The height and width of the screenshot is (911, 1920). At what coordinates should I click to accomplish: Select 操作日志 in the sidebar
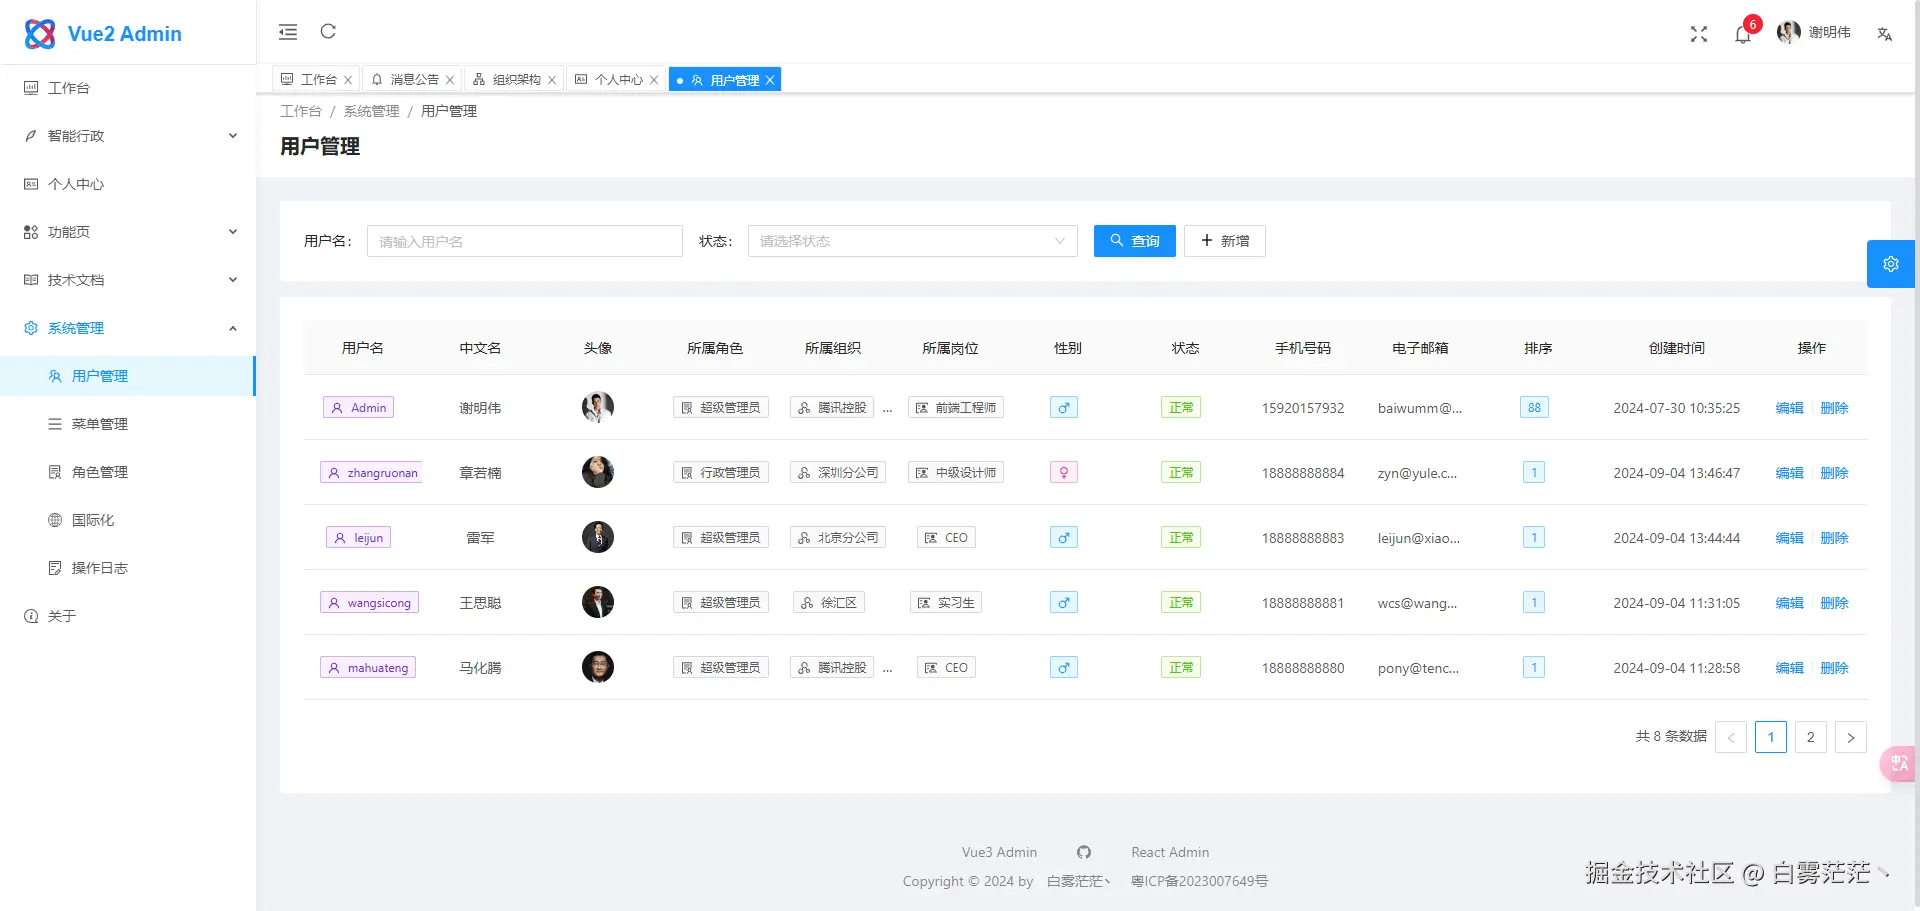coord(128,568)
